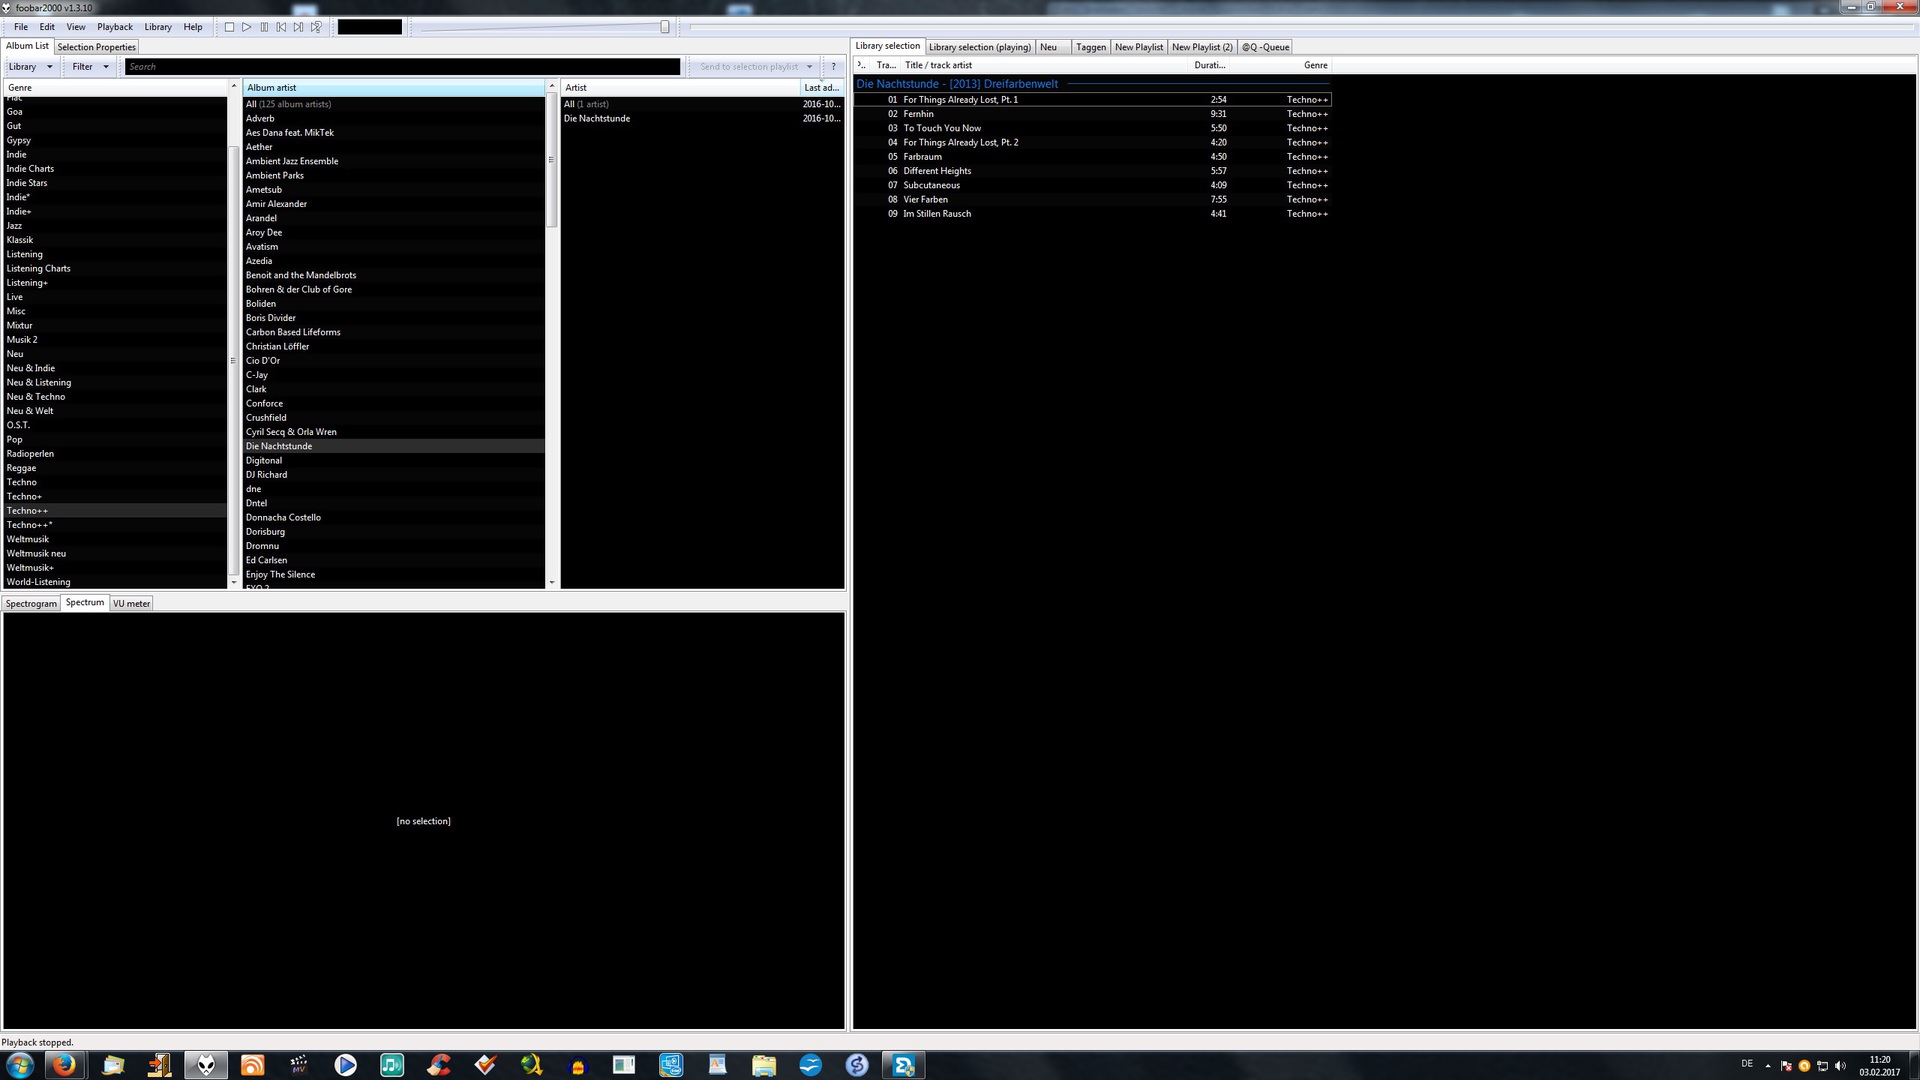
Task: Click the Stop playback button
Action: 229,27
